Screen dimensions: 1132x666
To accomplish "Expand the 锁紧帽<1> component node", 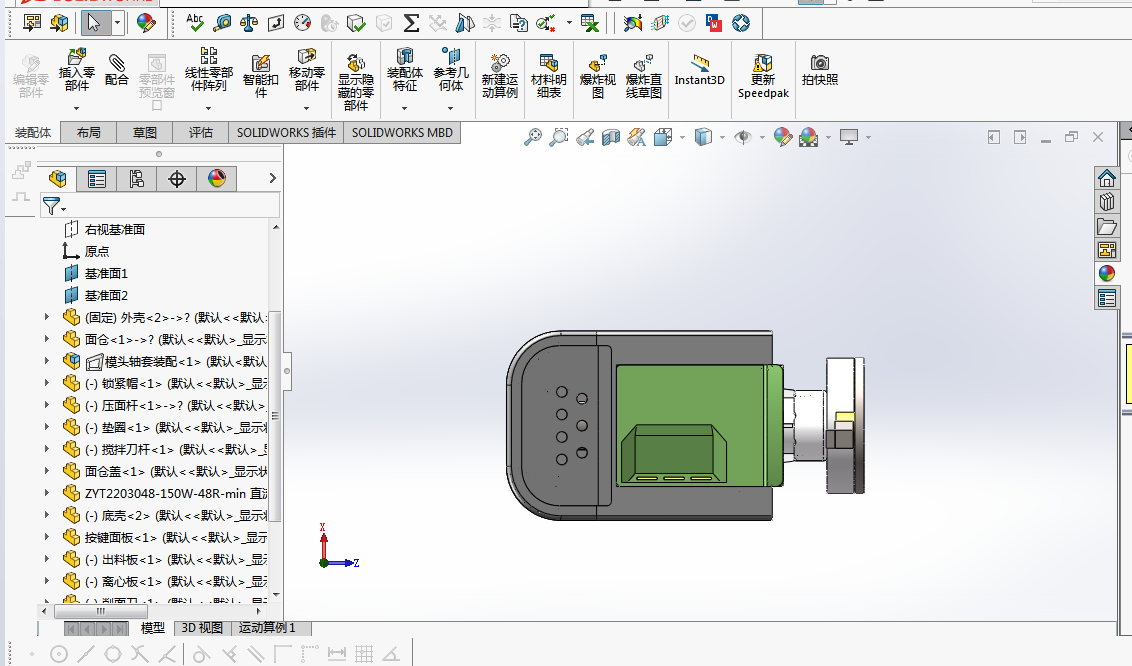I will (47, 382).
